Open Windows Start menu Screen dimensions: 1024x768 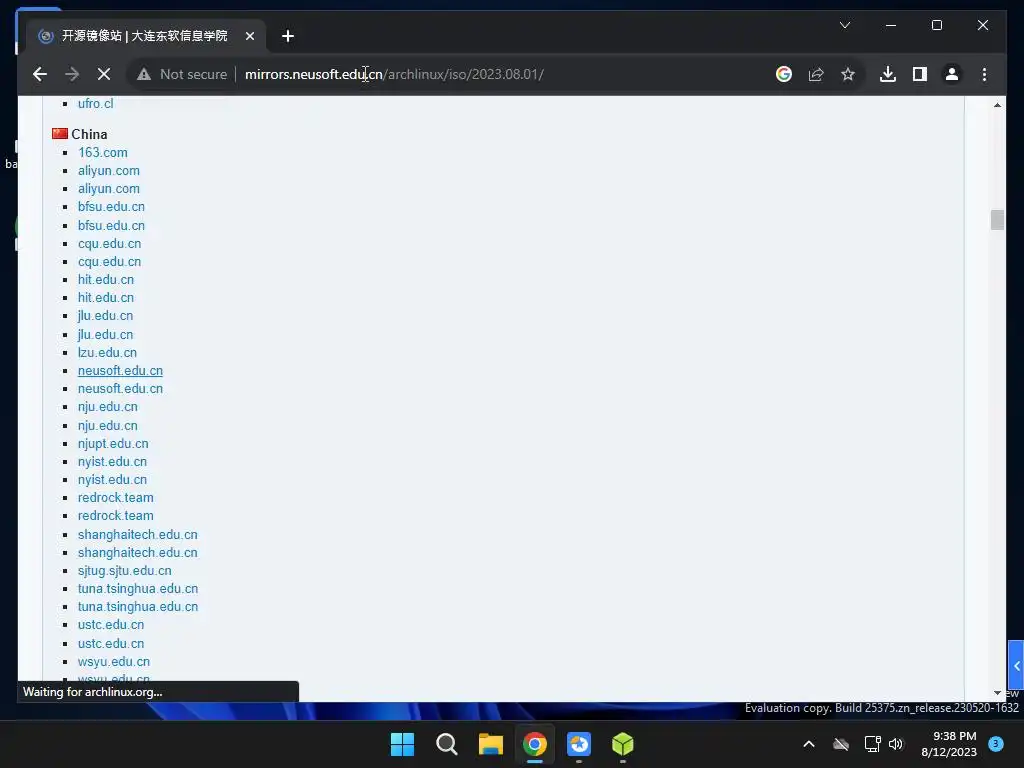pos(402,744)
